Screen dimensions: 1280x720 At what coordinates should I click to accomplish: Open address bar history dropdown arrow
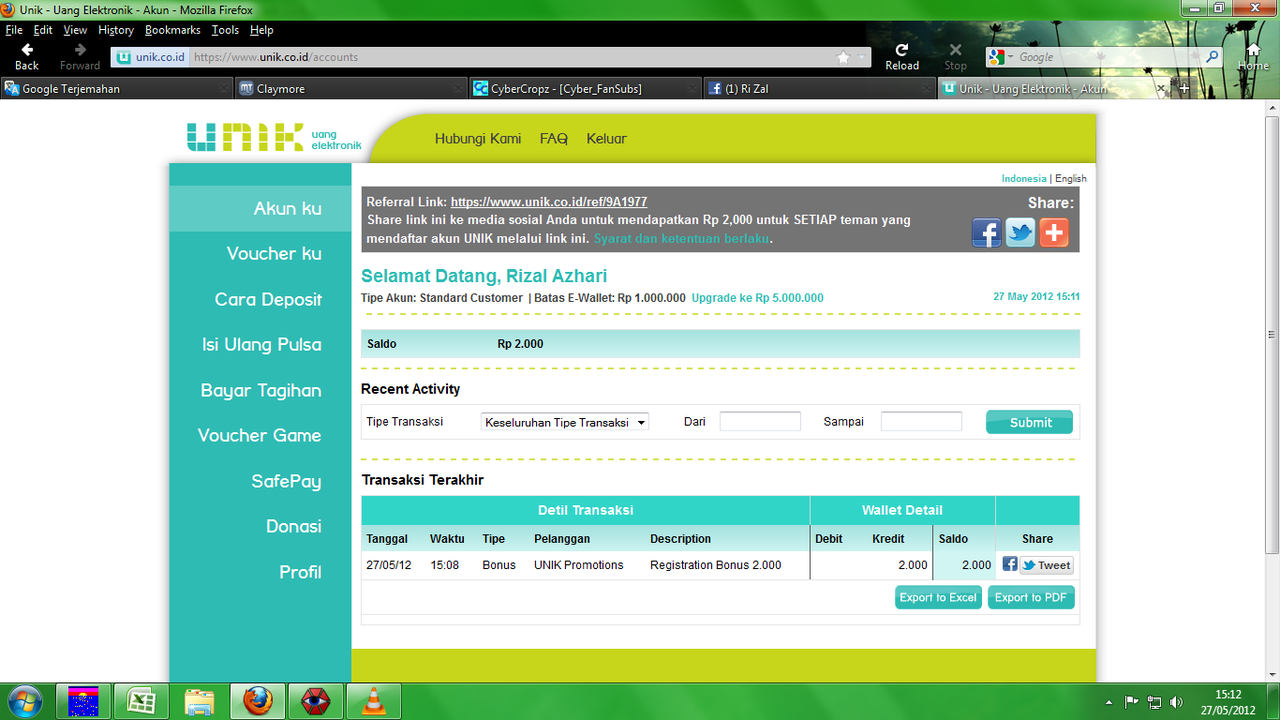[x=861, y=57]
